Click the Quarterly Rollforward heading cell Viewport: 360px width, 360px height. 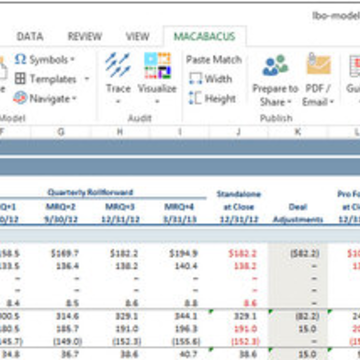tap(90, 192)
